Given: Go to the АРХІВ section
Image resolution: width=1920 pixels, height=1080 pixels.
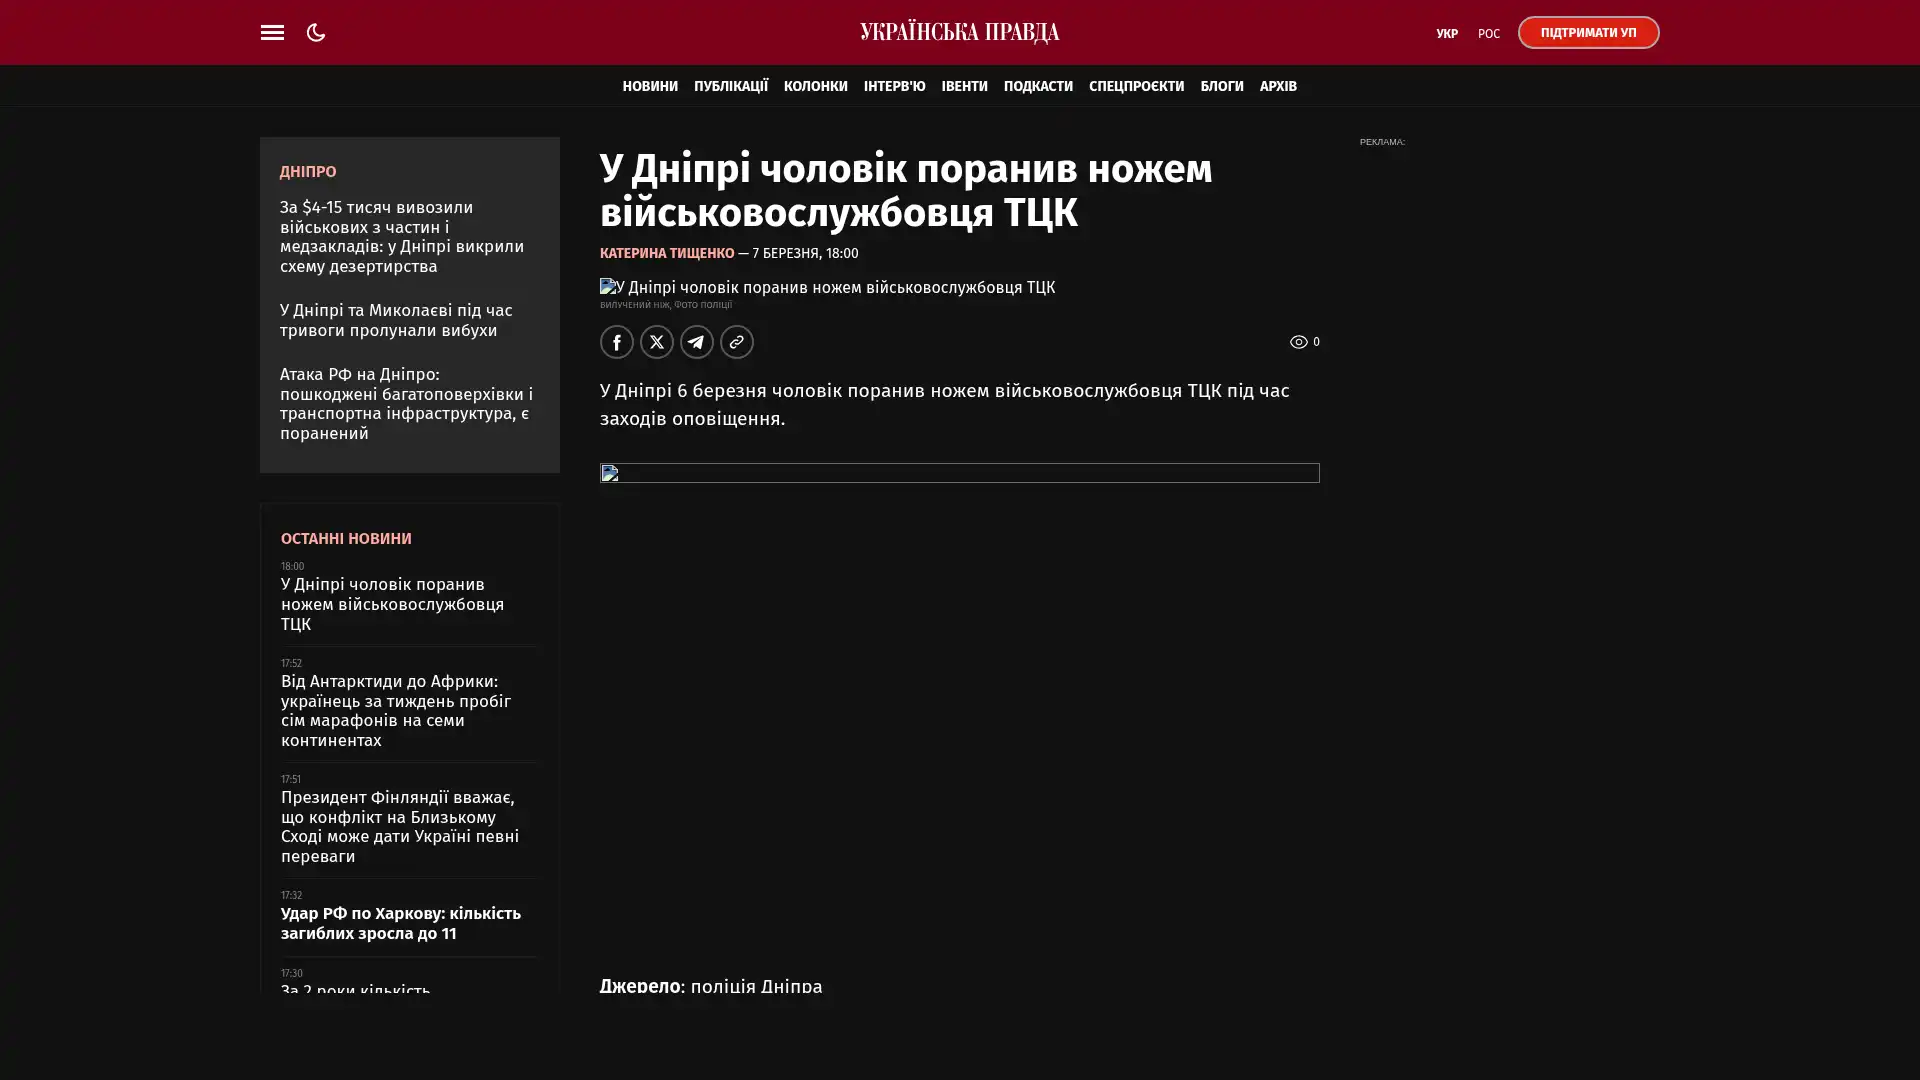Looking at the screenshot, I should (1277, 86).
